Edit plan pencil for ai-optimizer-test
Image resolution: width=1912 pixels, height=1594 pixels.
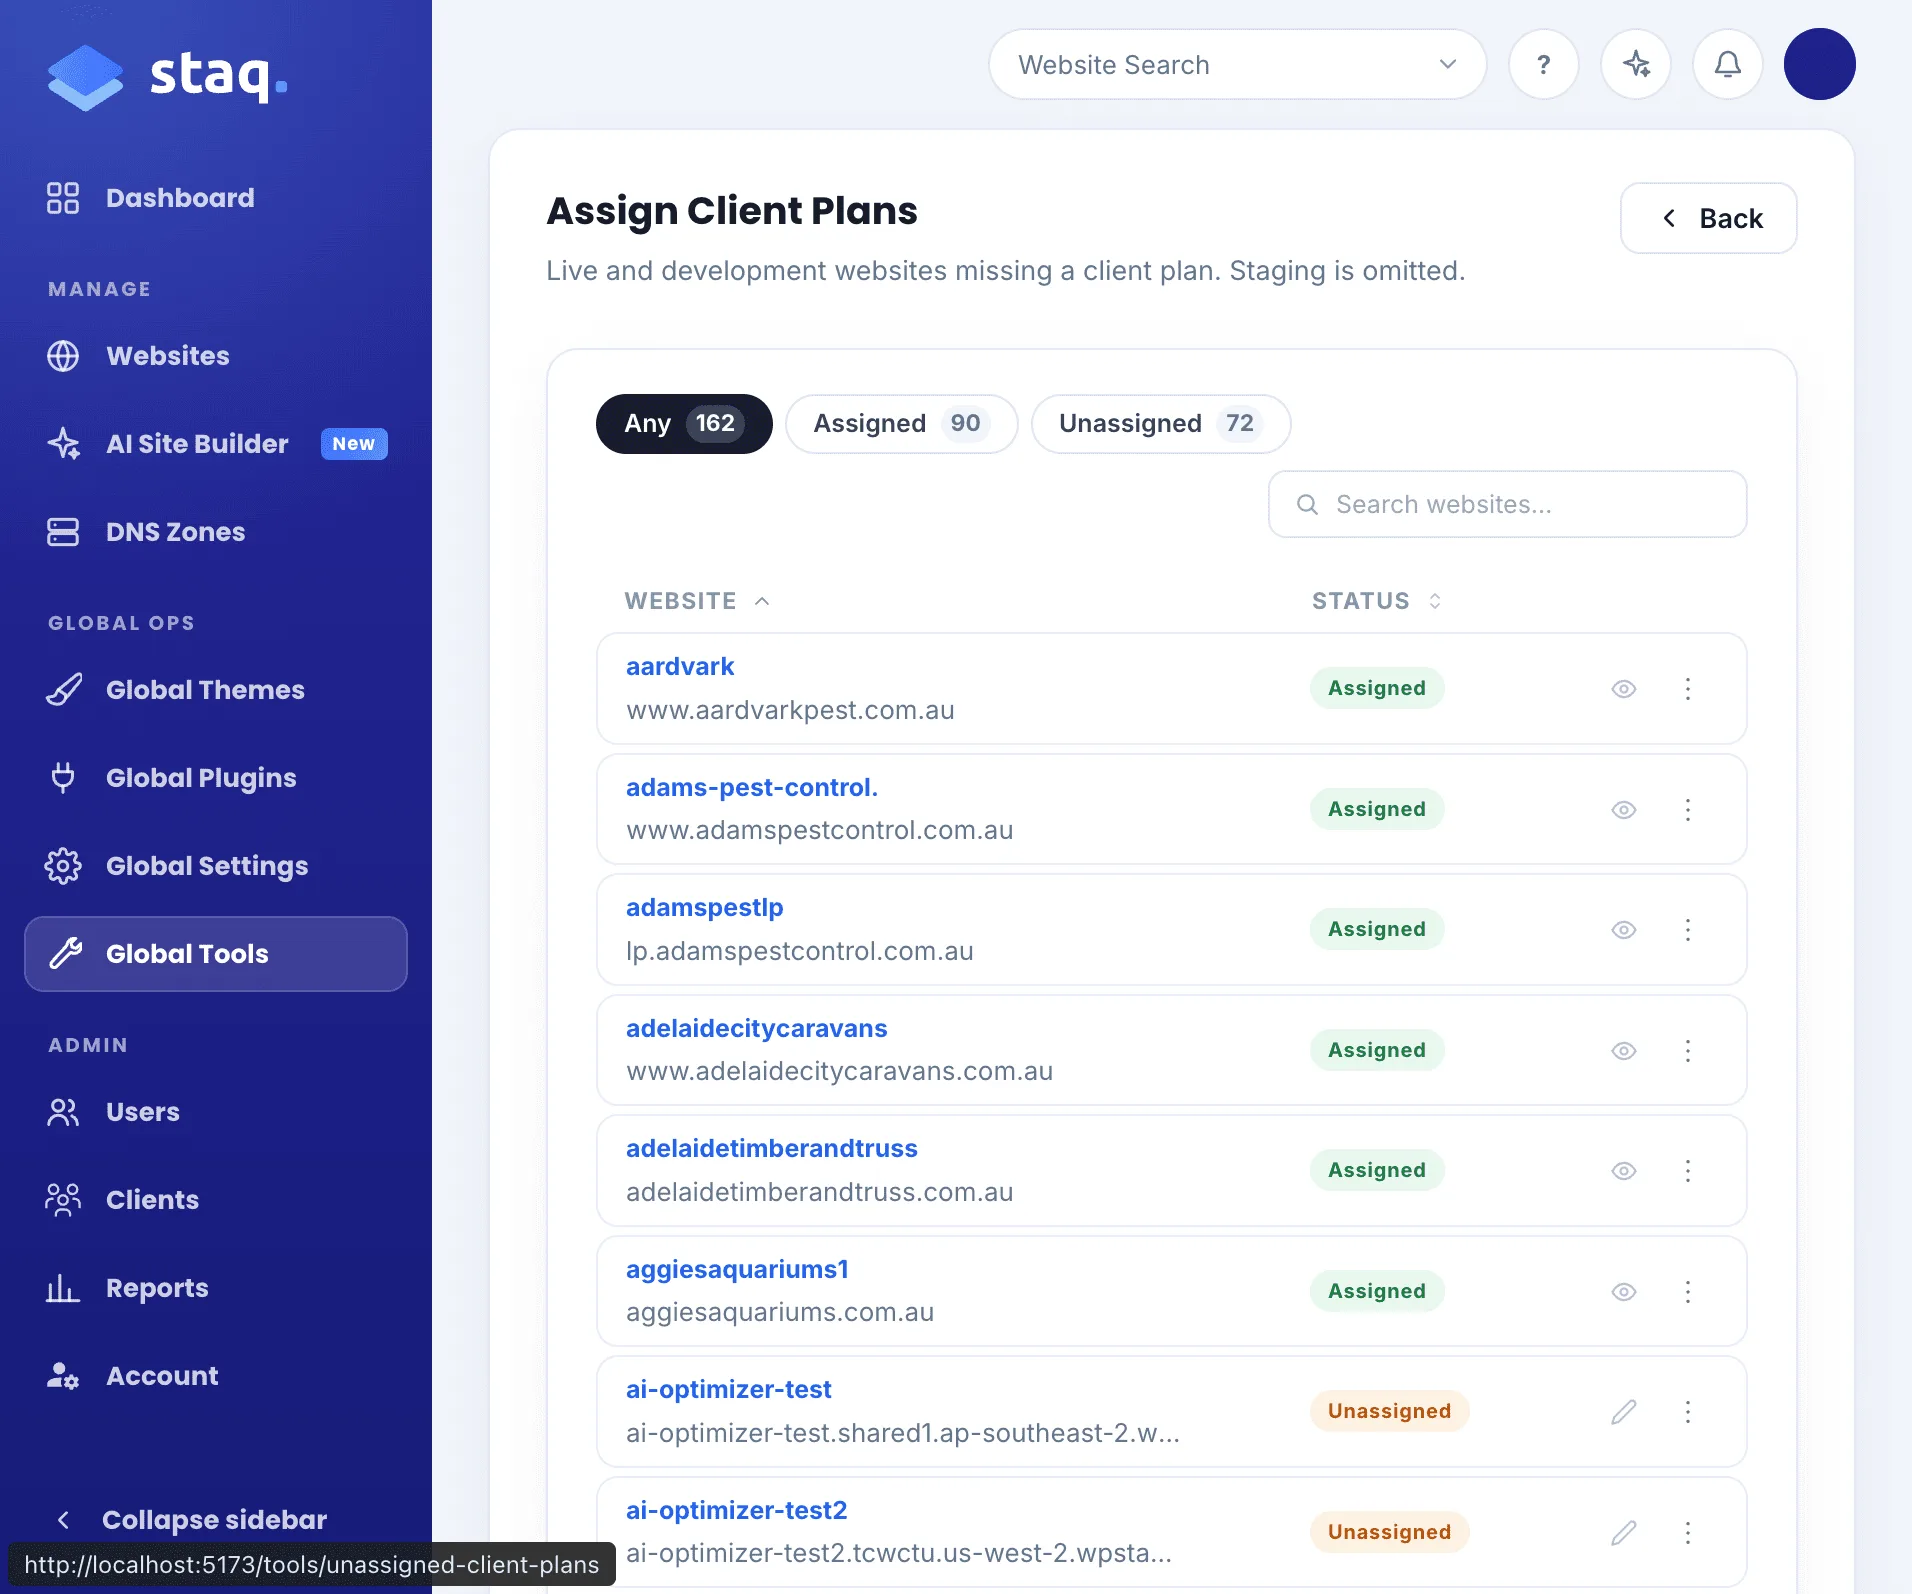(x=1624, y=1412)
